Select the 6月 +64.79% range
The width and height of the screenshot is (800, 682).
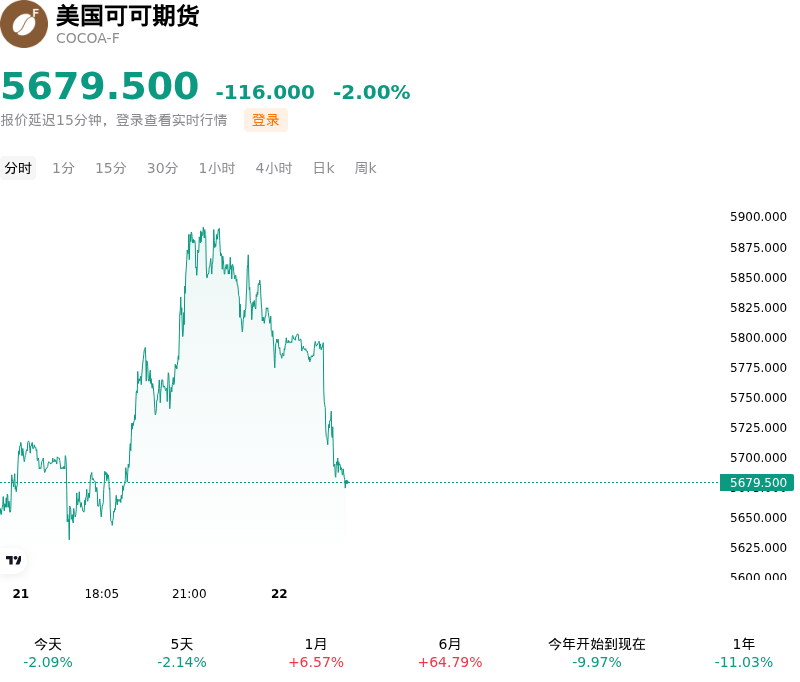tap(449, 653)
